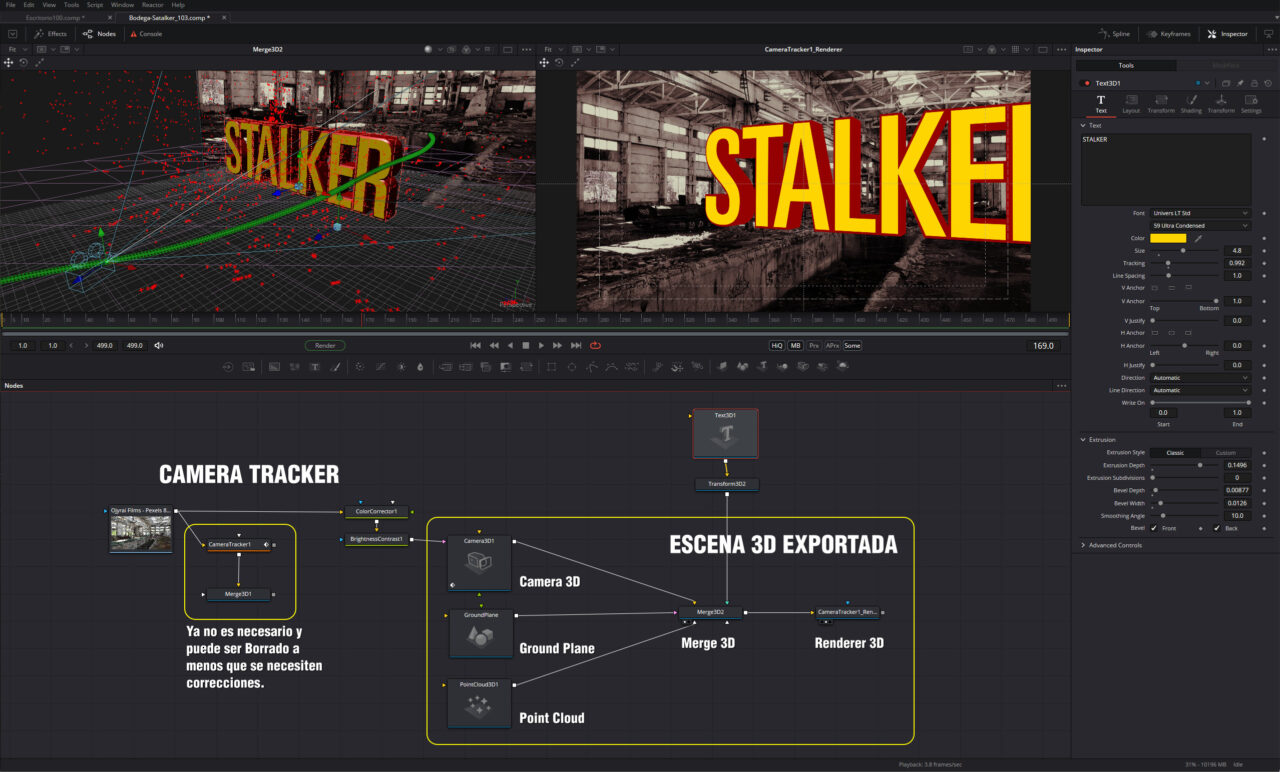
Task: Switch to Modifiers tab in Inspector
Action: 1224,65
